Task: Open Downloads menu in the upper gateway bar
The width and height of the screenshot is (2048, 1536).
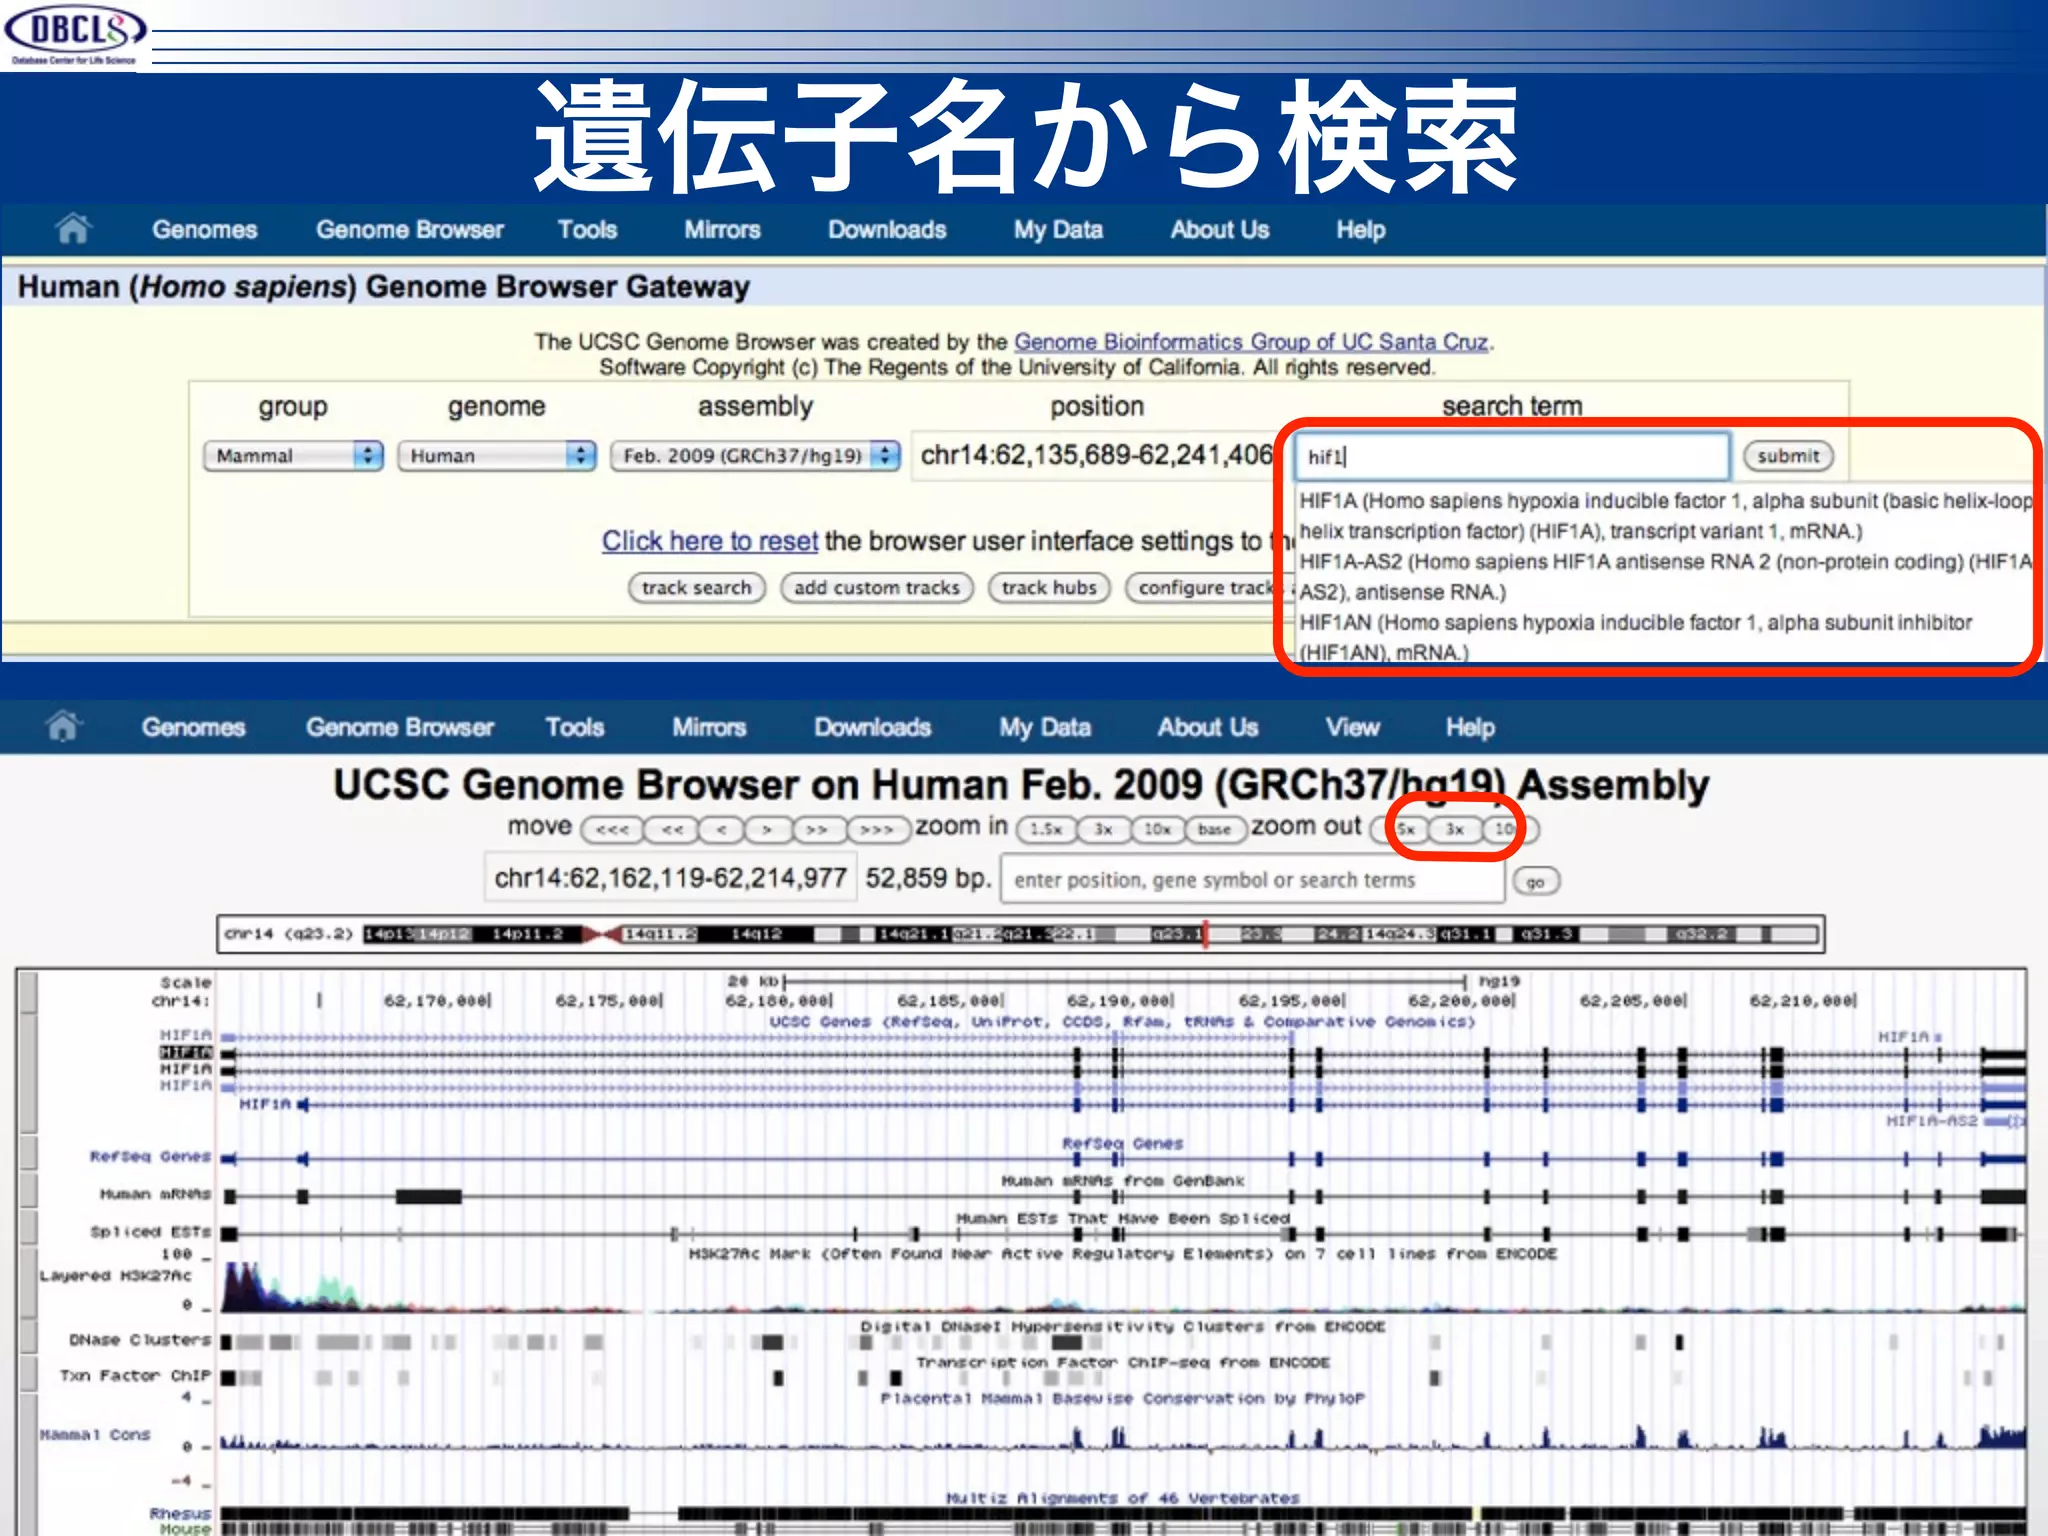Action: pyautogui.click(x=887, y=230)
